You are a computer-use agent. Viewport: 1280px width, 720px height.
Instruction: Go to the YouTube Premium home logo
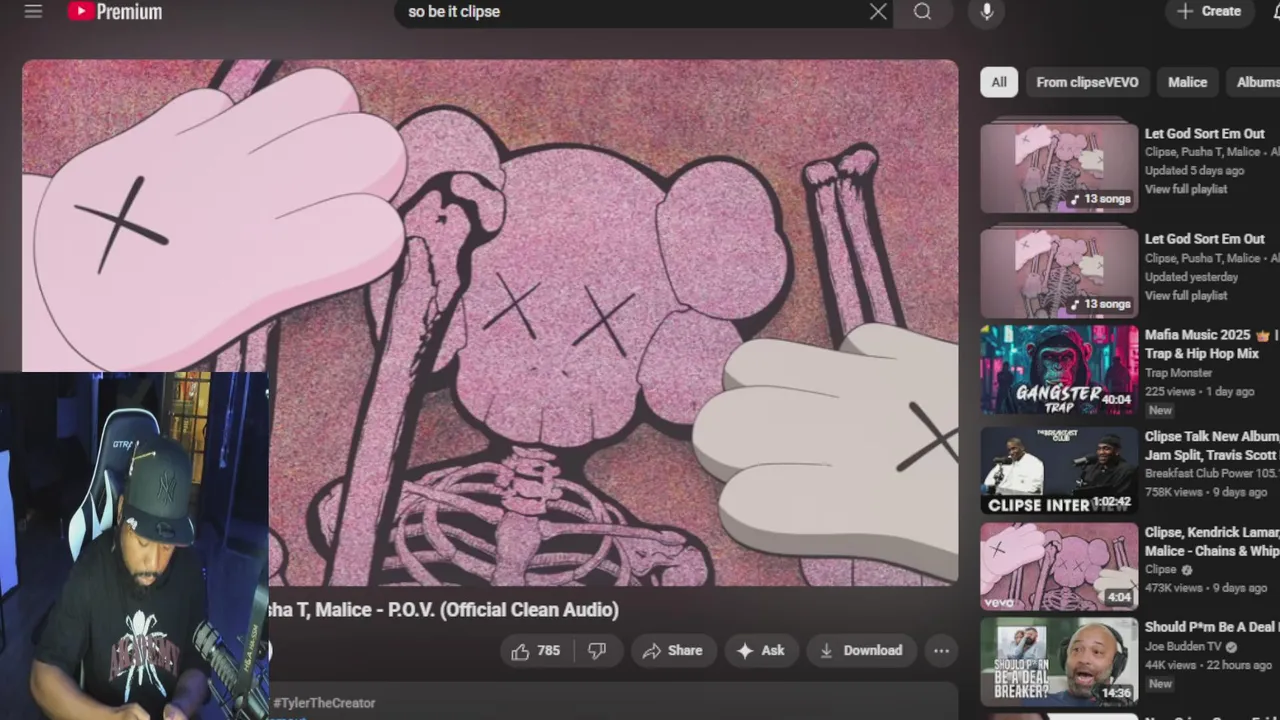click(114, 12)
